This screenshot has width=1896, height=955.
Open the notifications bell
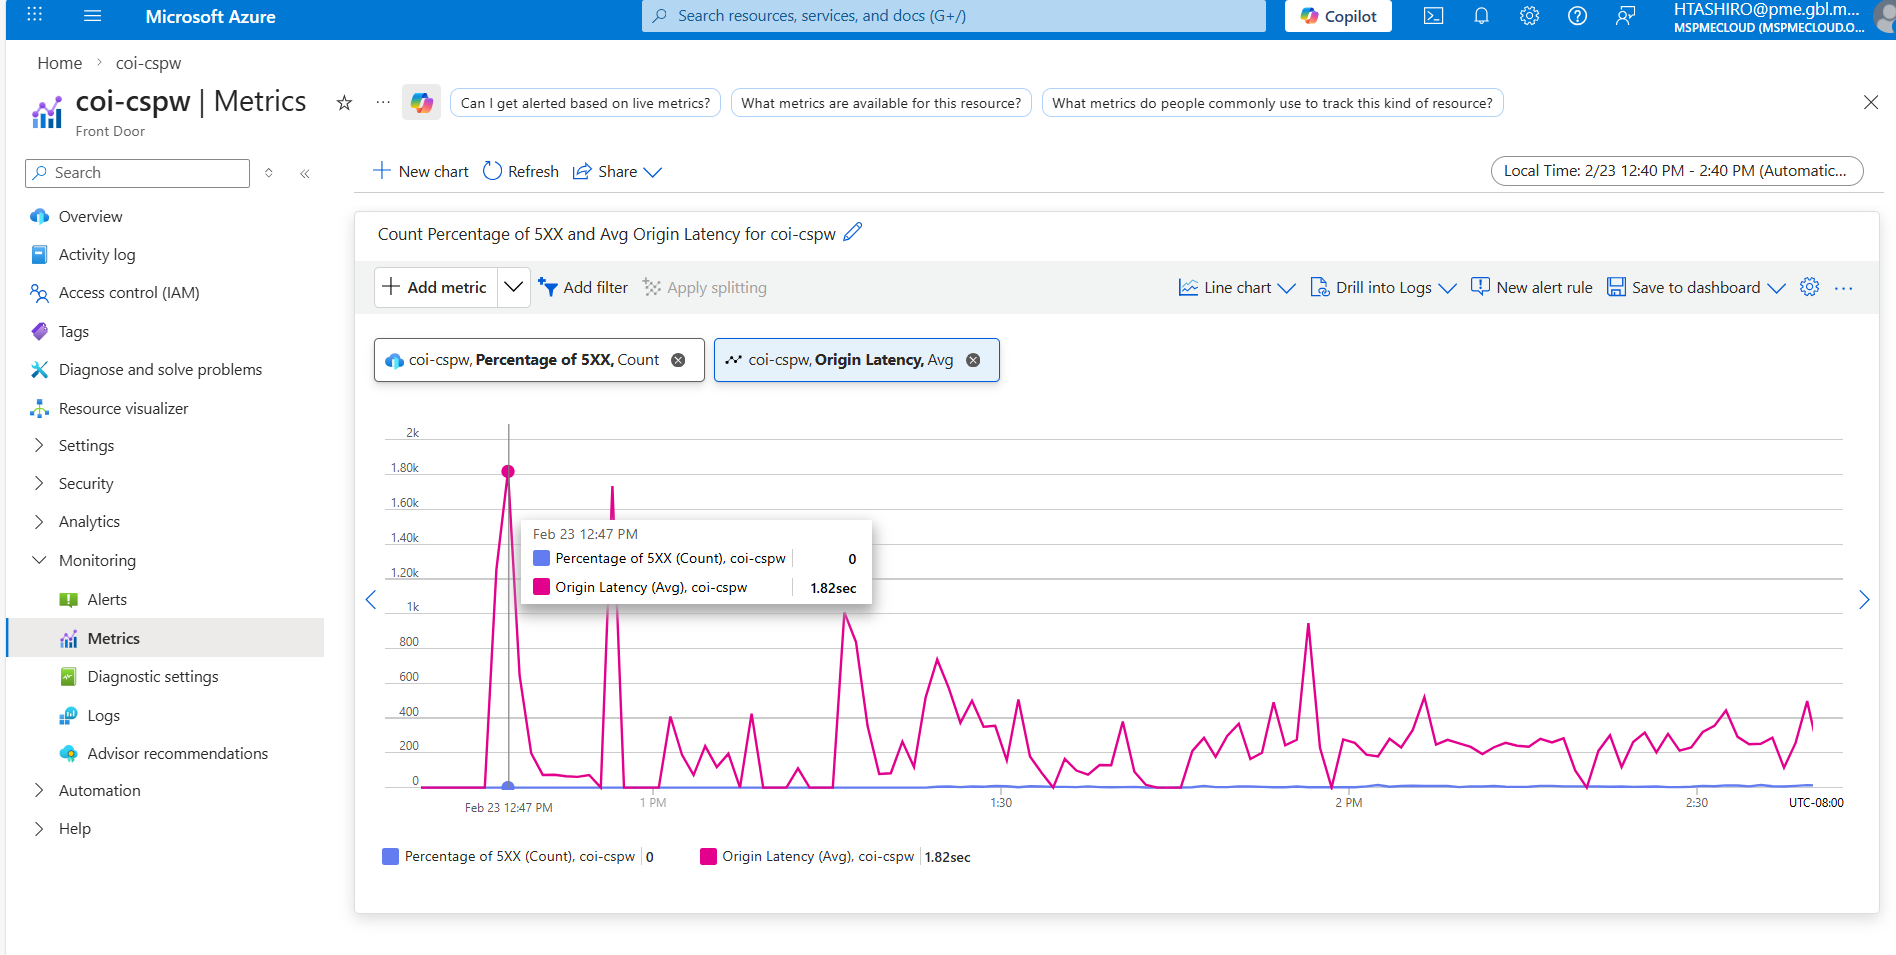pos(1481,16)
